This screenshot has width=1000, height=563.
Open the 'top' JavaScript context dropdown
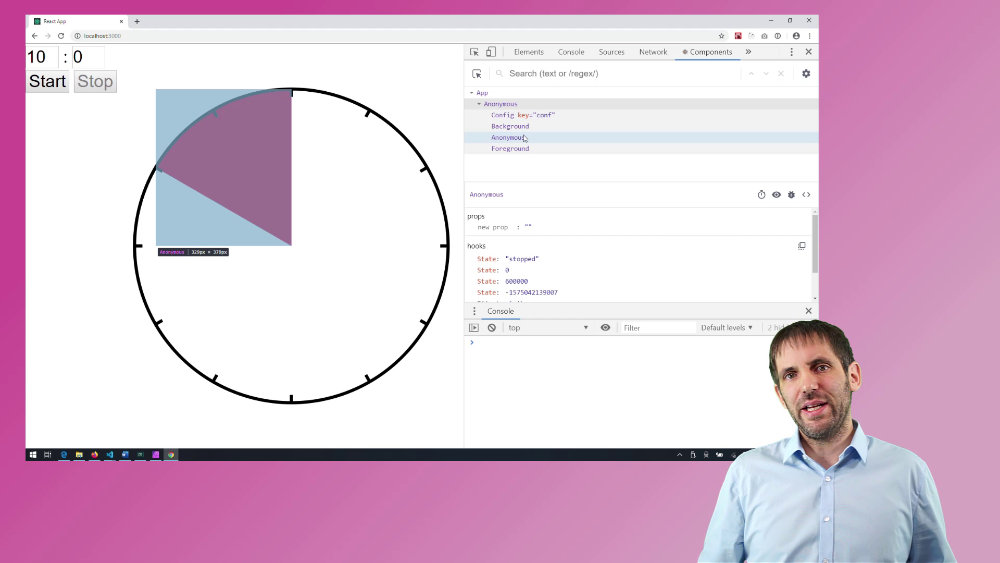click(x=548, y=328)
